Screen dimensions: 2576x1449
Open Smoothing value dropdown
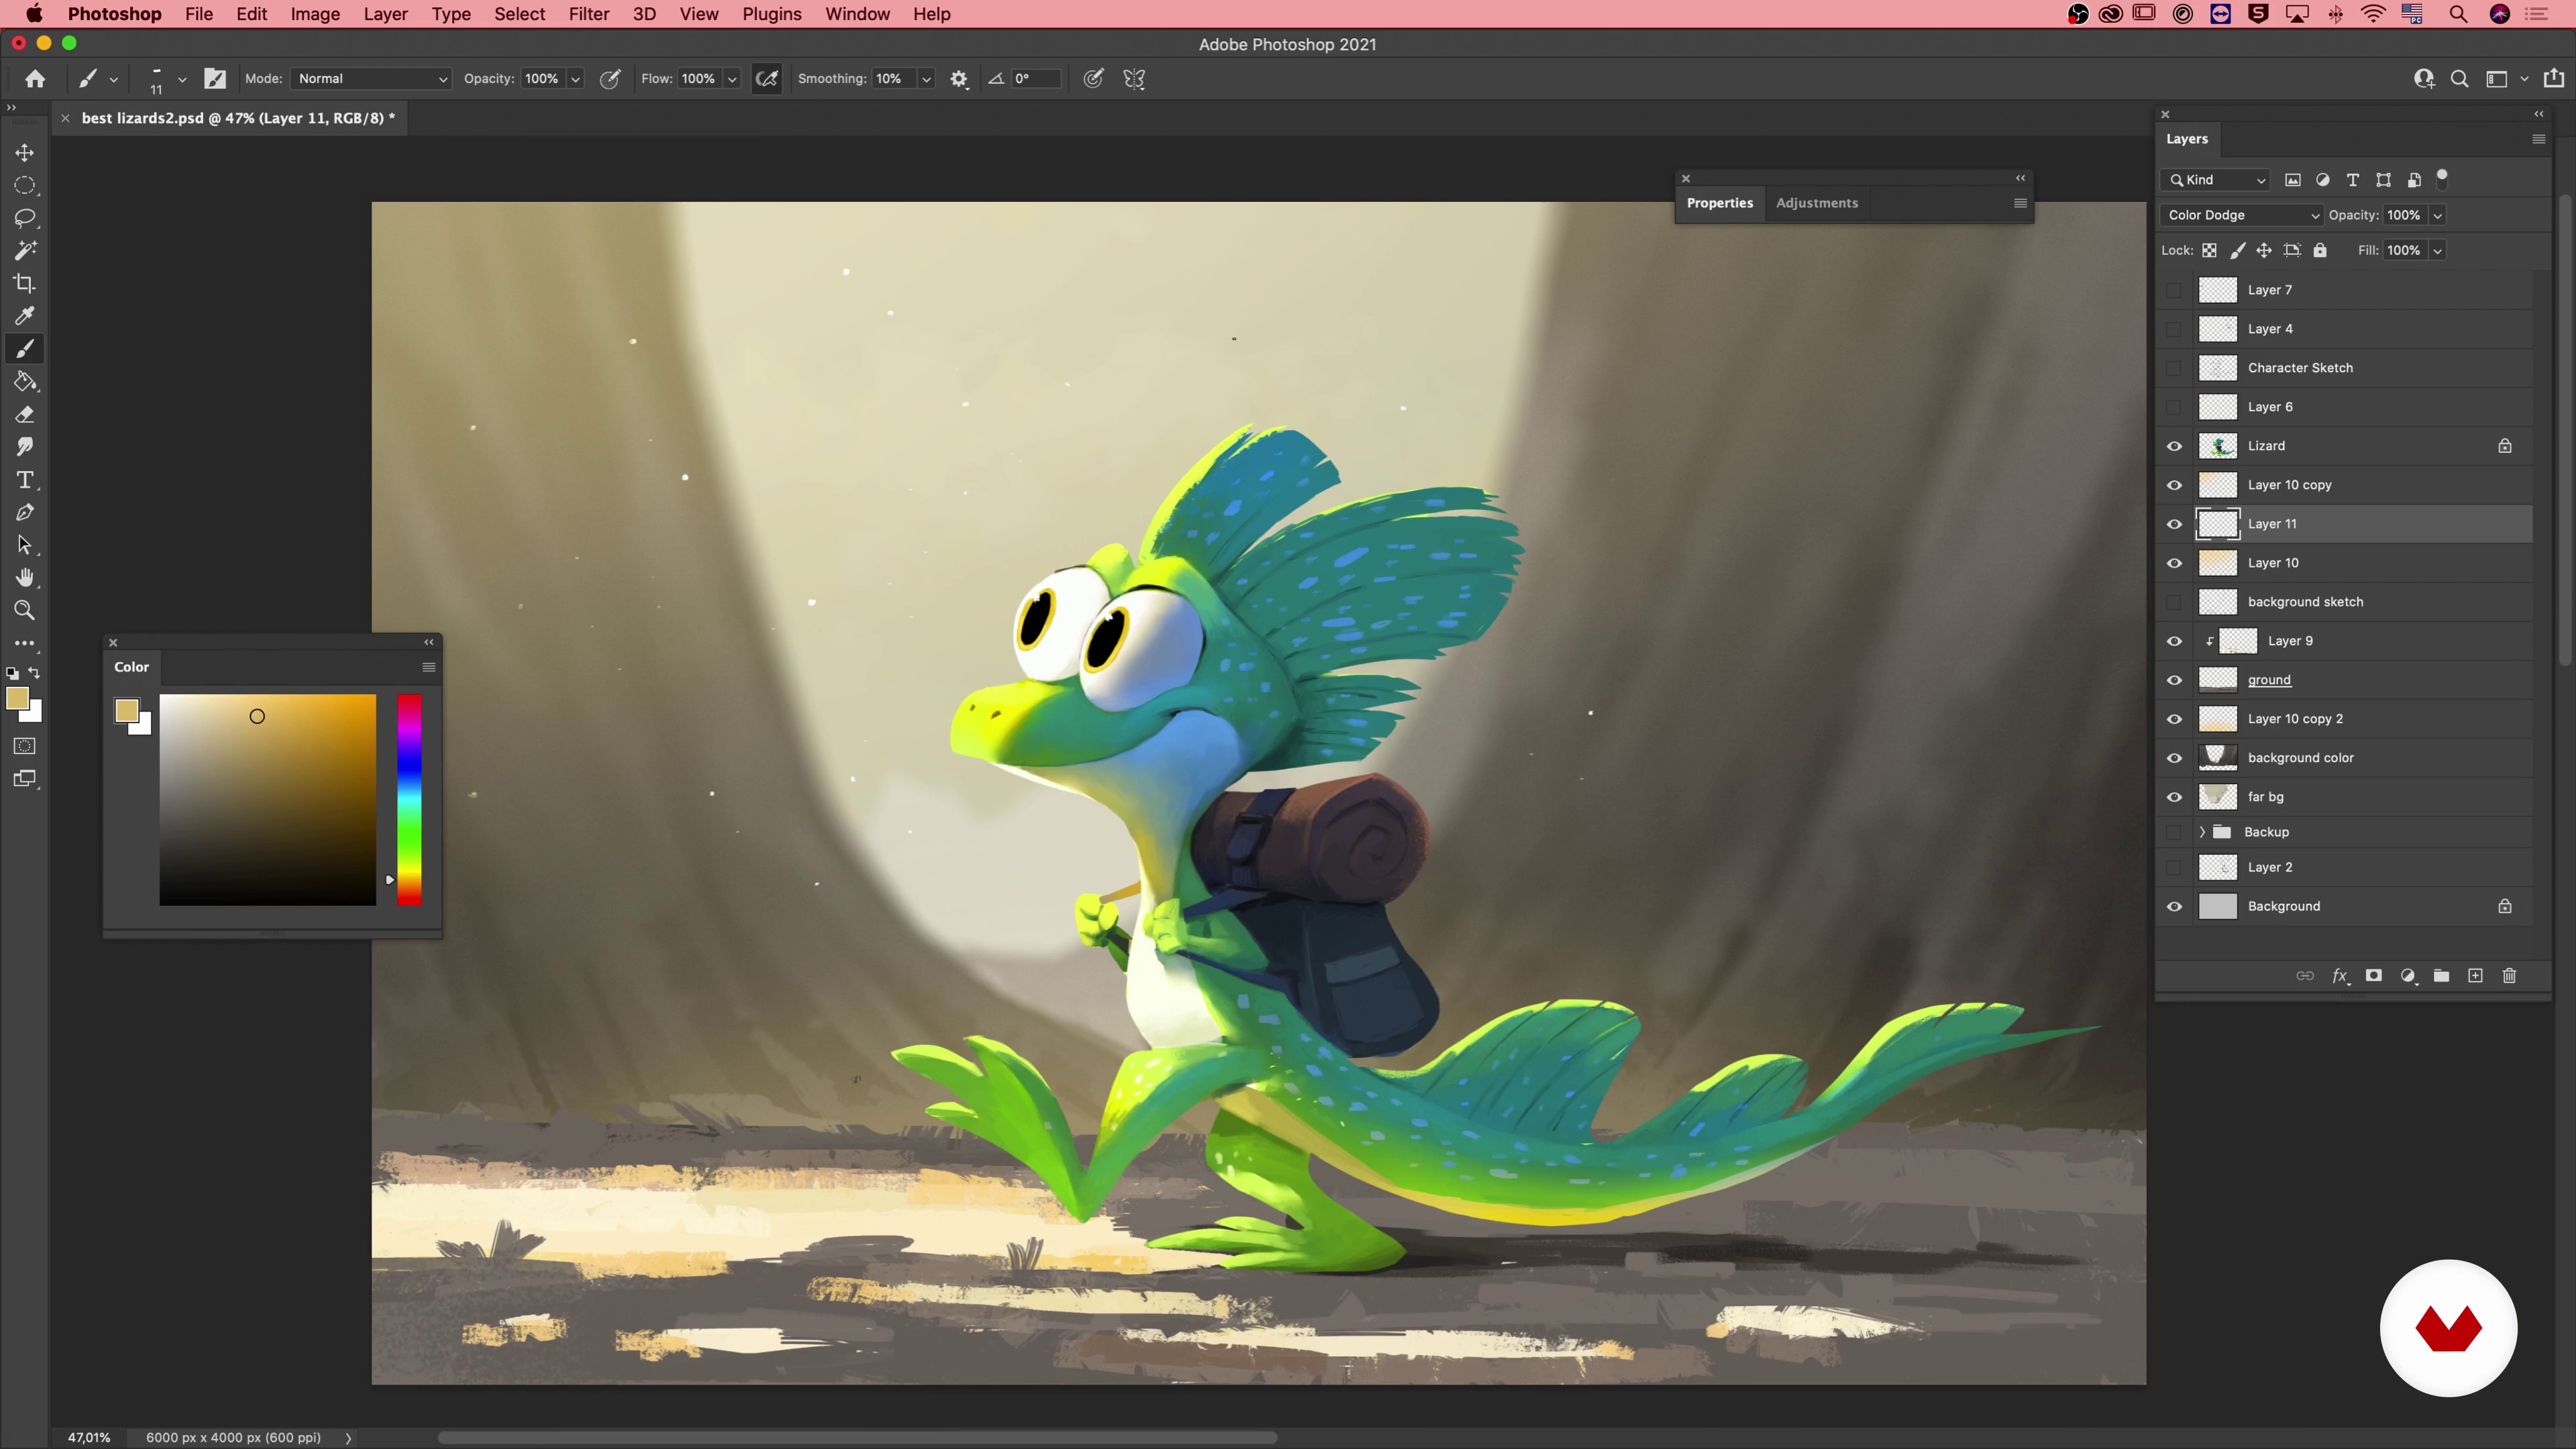click(x=926, y=79)
